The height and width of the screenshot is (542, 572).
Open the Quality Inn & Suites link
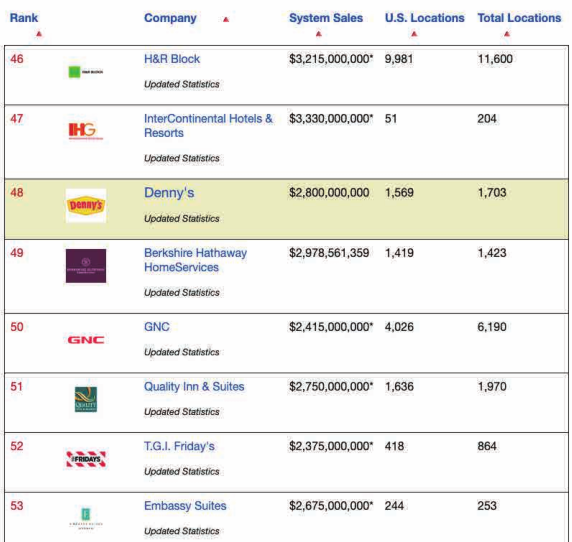click(194, 386)
